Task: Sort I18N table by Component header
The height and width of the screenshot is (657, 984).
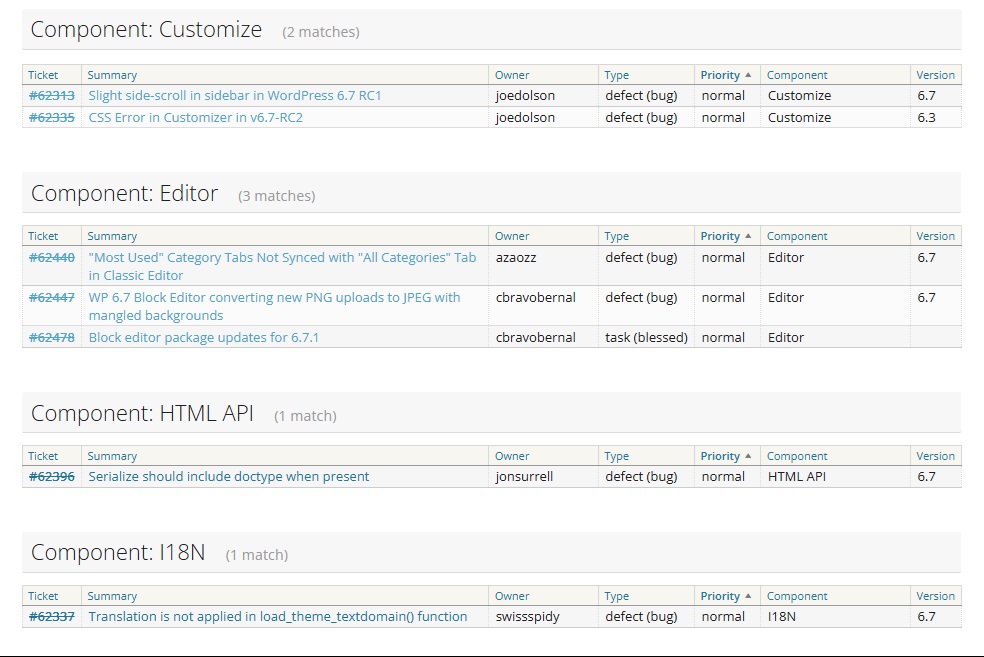Action: [797, 596]
